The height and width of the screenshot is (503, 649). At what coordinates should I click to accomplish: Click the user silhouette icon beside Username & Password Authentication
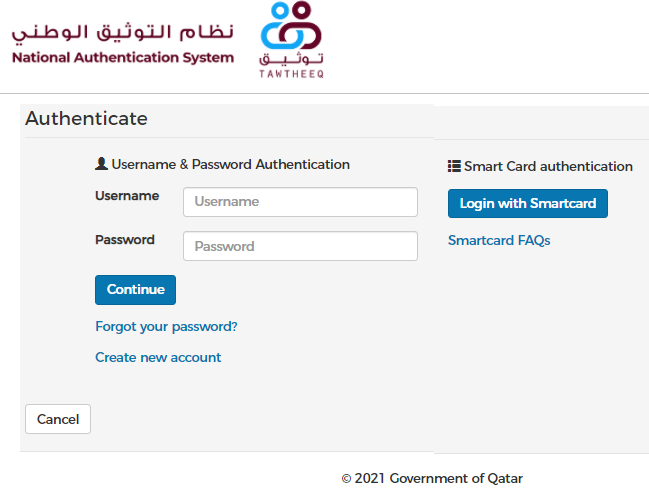pyautogui.click(x=101, y=164)
